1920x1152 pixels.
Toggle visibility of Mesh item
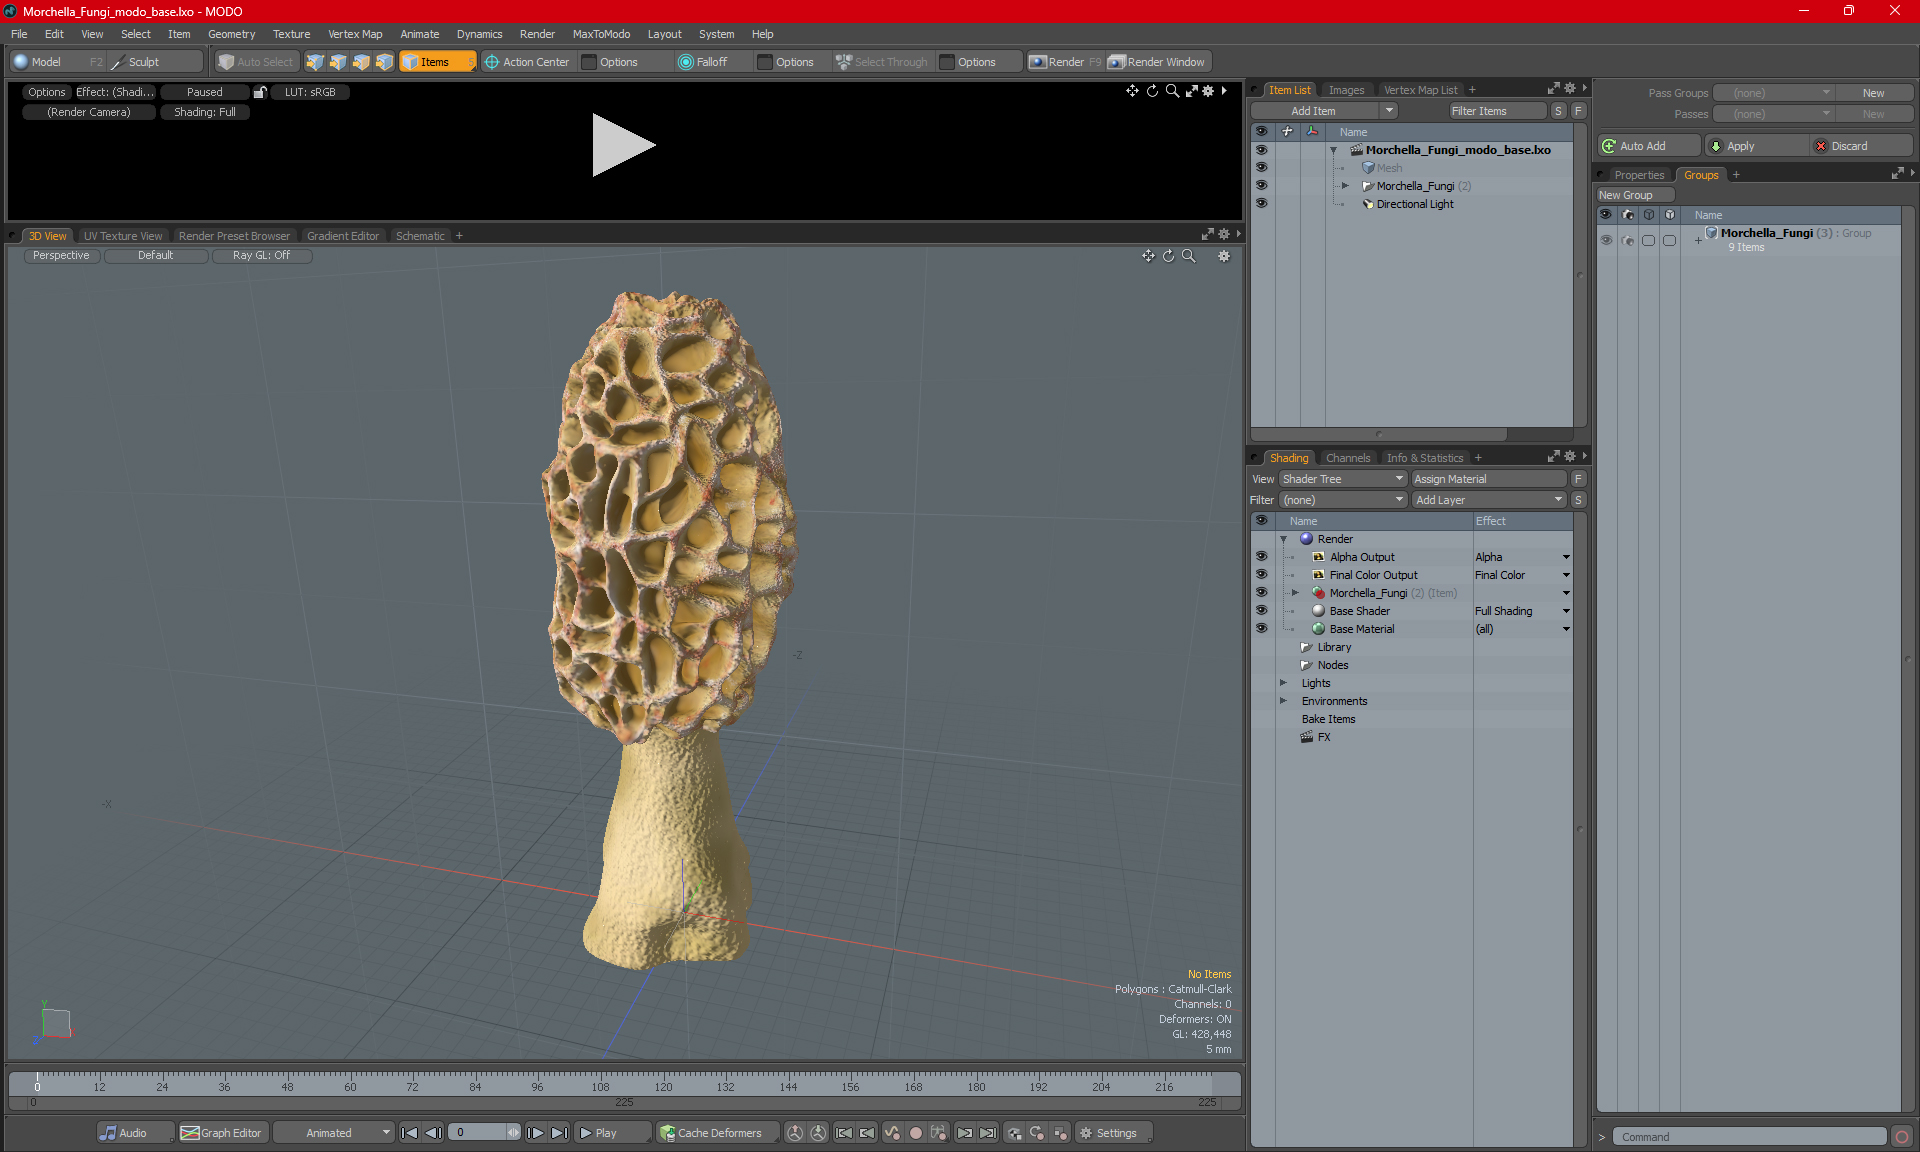pyautogui.click(x=1261, y=168)
